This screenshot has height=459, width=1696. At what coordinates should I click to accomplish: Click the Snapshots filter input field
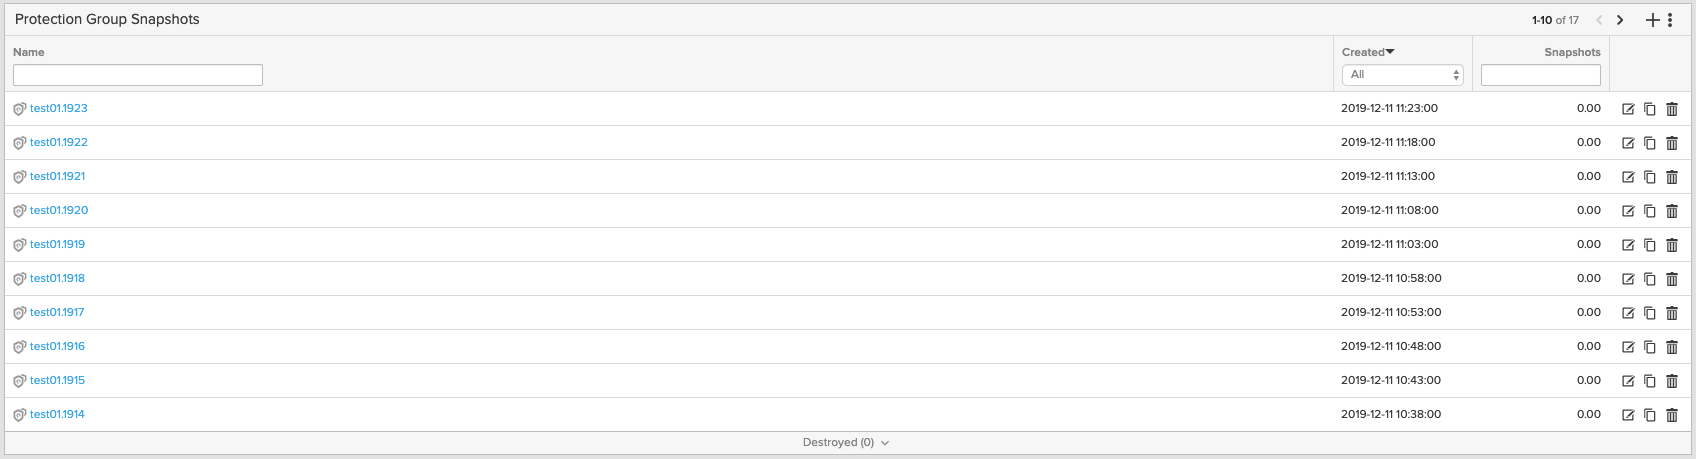click(1540, 75)
